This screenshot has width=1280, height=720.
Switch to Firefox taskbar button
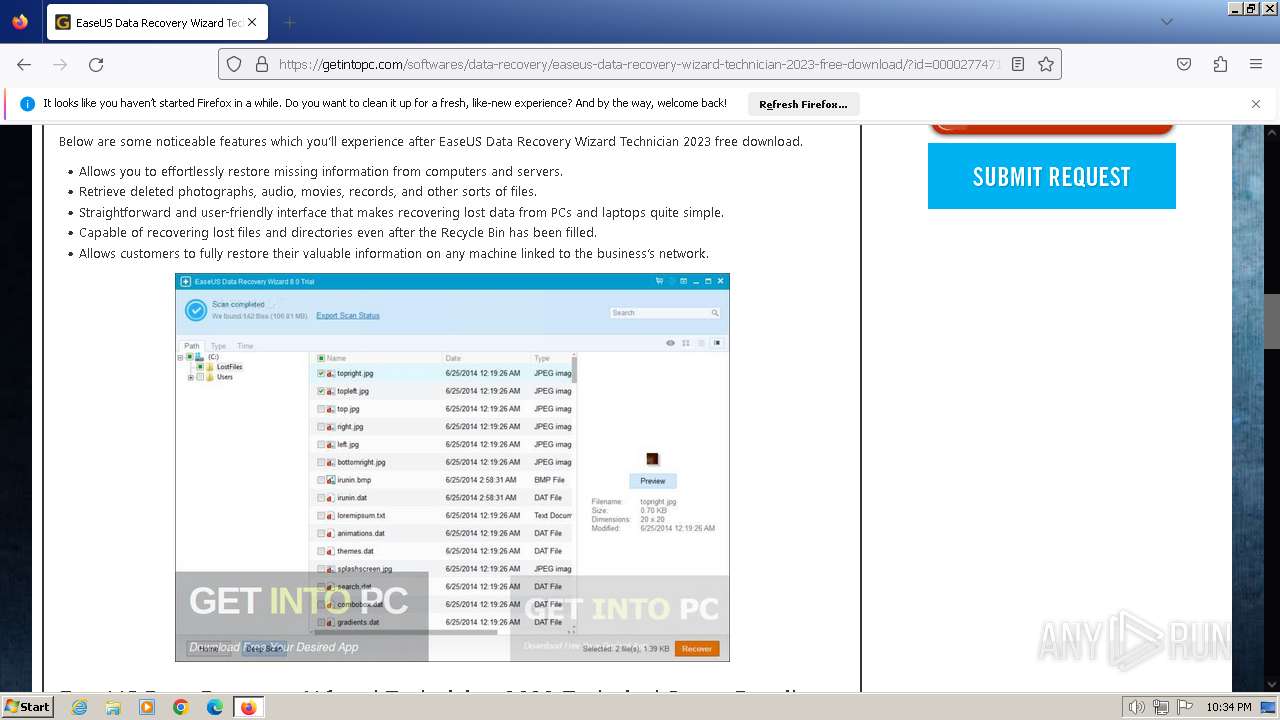(248, 707)
